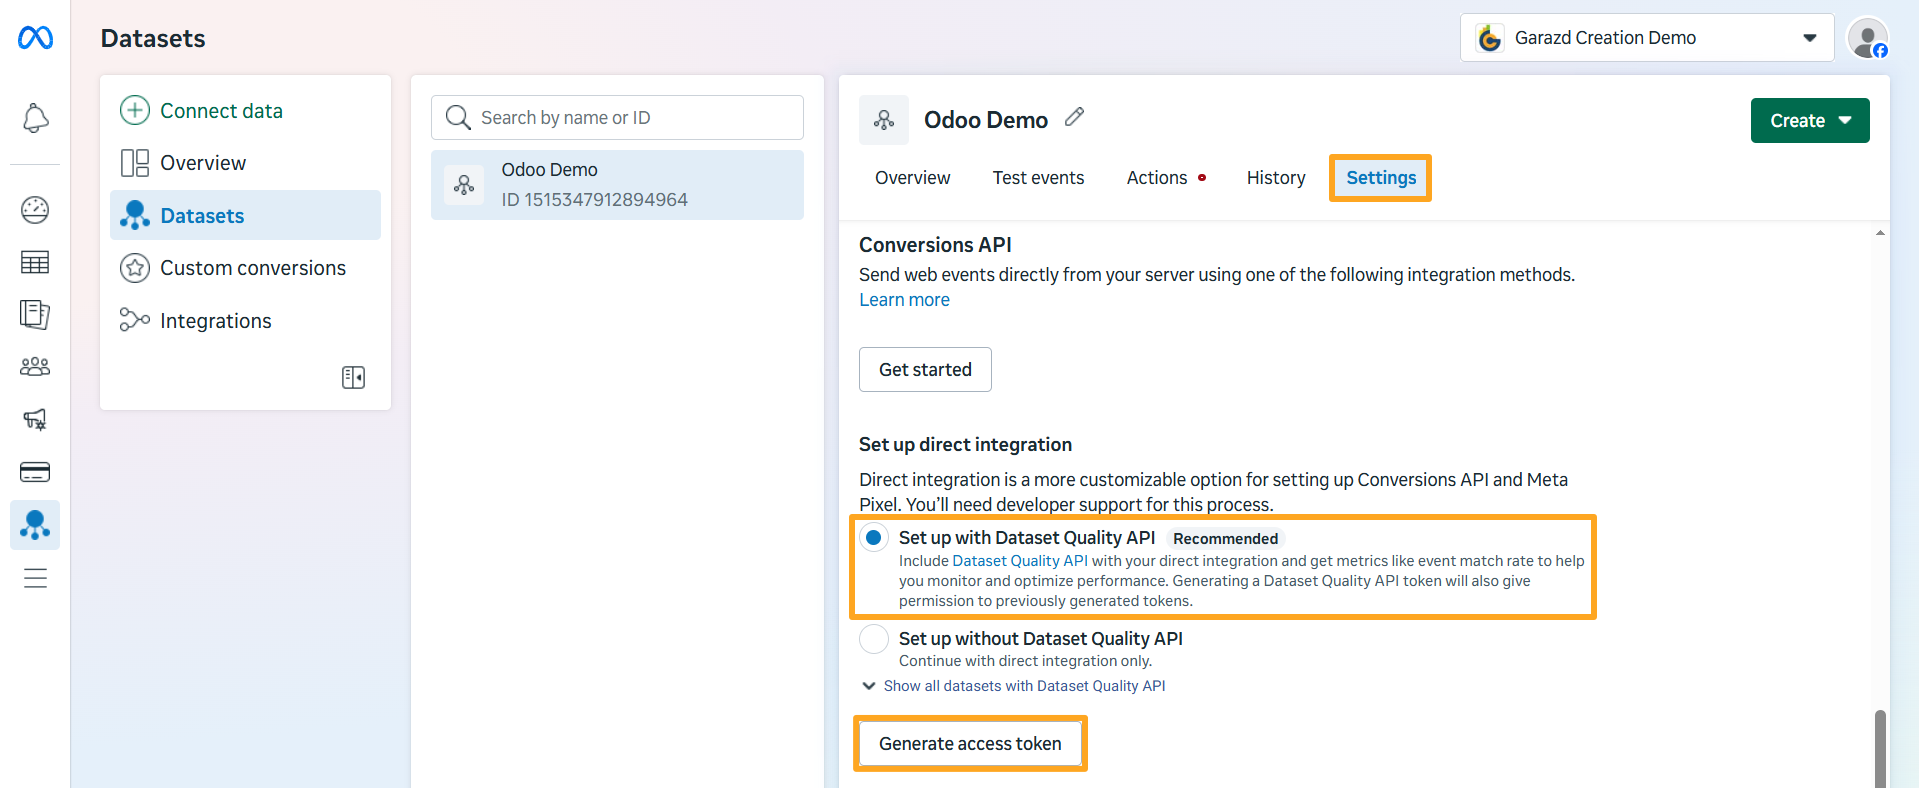Viewport: 1919px width, 788px height.
Task: Click the settings panel scrollbar thumb
Action: [x=1880, y=748]
